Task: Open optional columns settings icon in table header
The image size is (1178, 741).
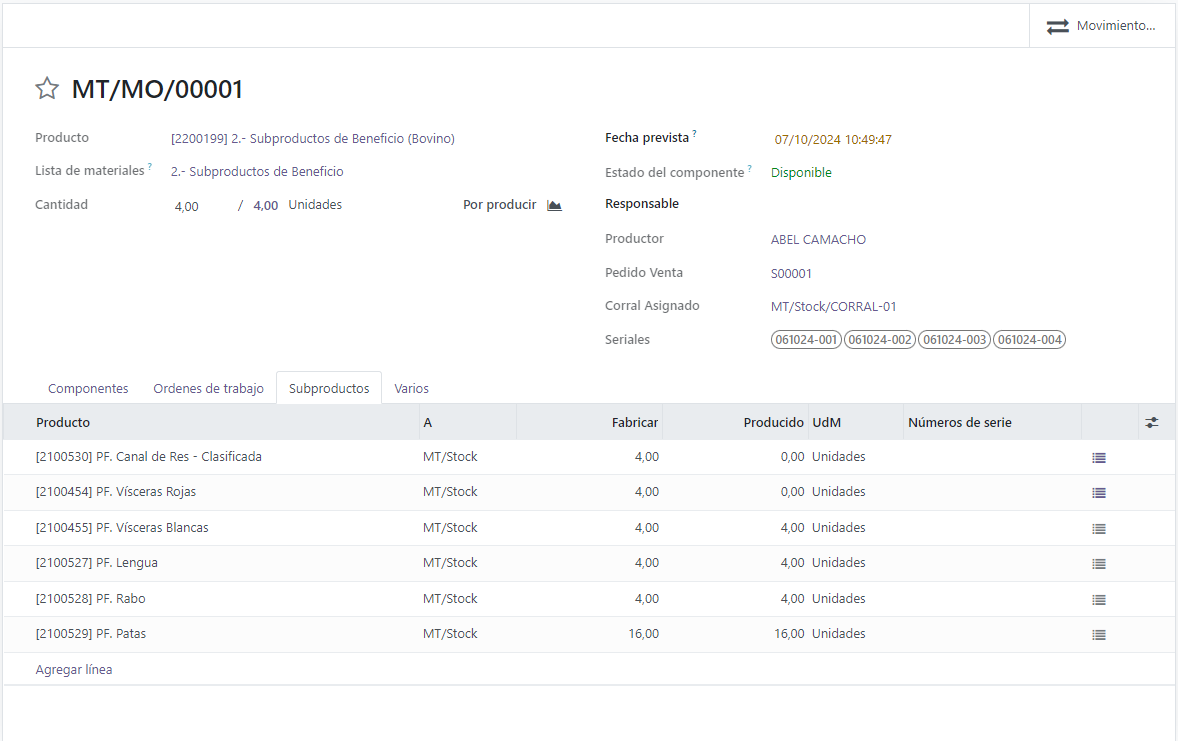Action: click(x=1152, y=422)
